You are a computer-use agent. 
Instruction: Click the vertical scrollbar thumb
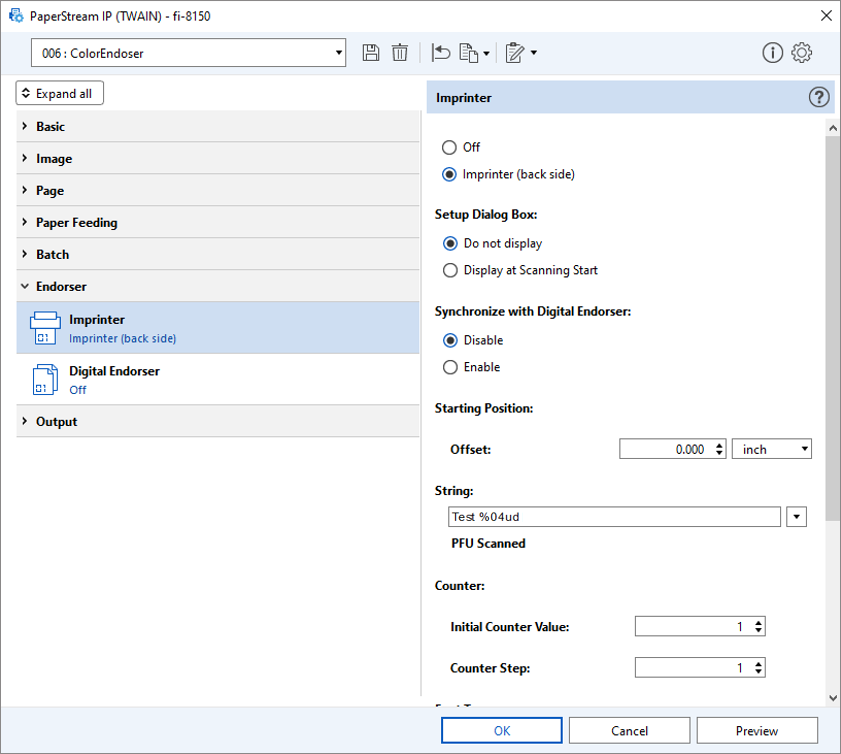tap(832, 328)
